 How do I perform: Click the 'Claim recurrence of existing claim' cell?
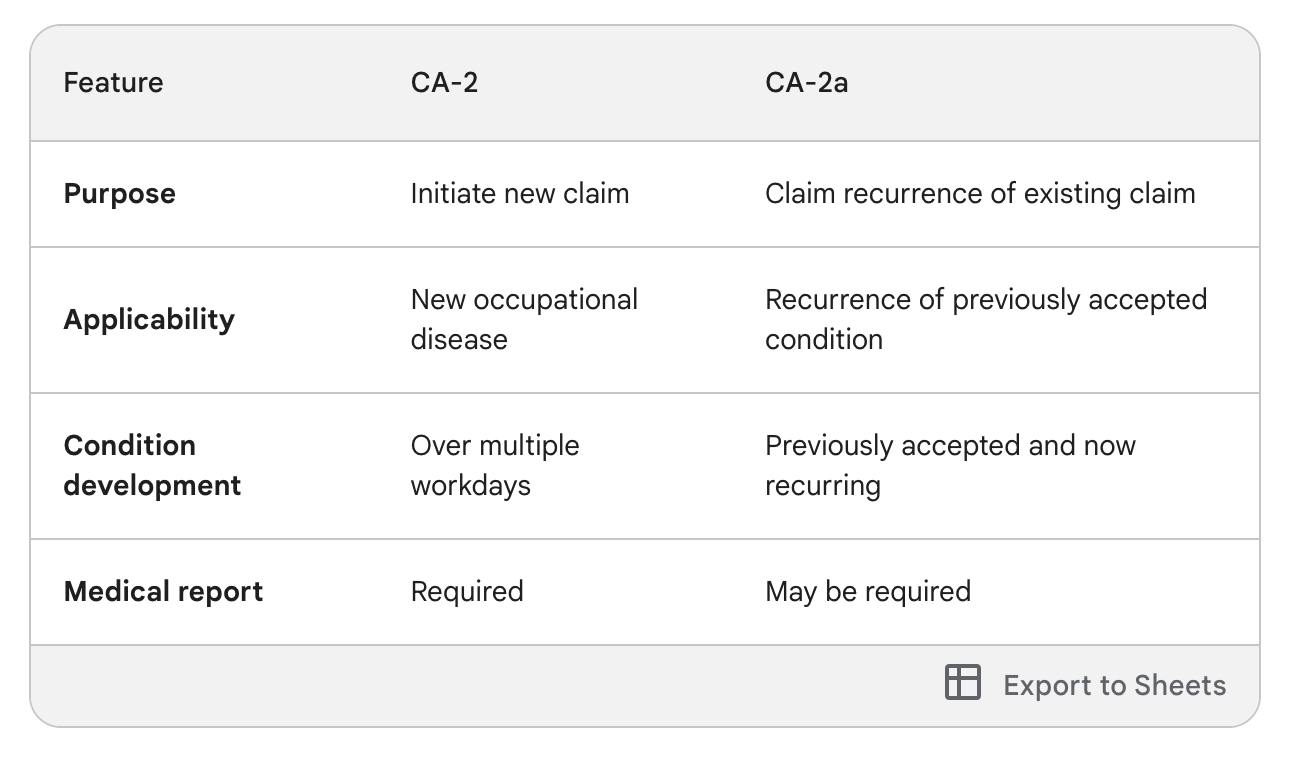pyautogui.click(x=980, y=193)
